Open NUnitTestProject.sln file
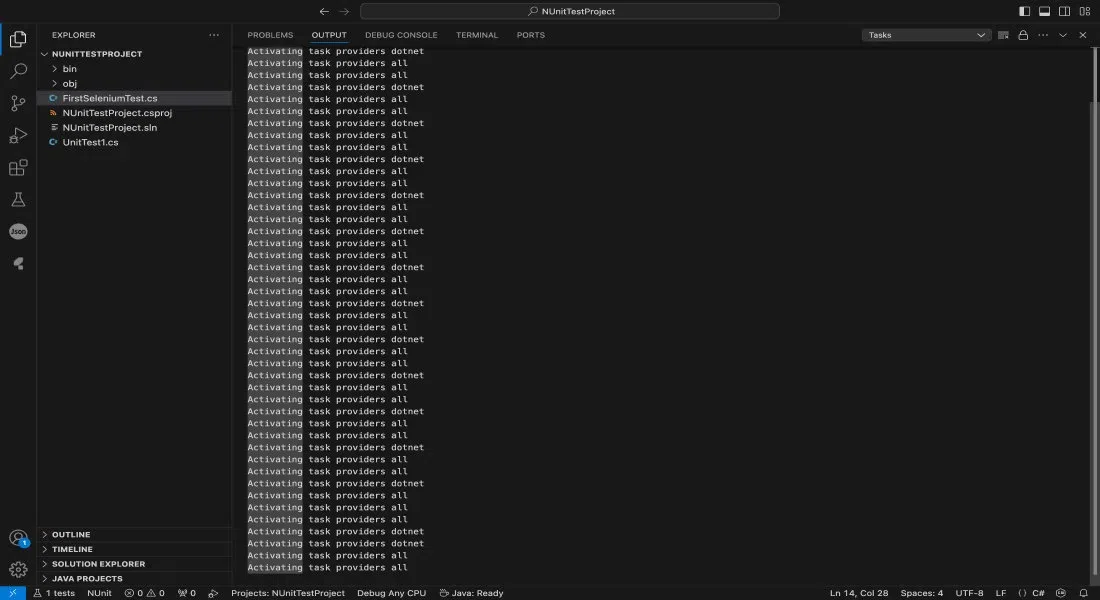This screenshot has width=1100, height=600. (134, 128)
